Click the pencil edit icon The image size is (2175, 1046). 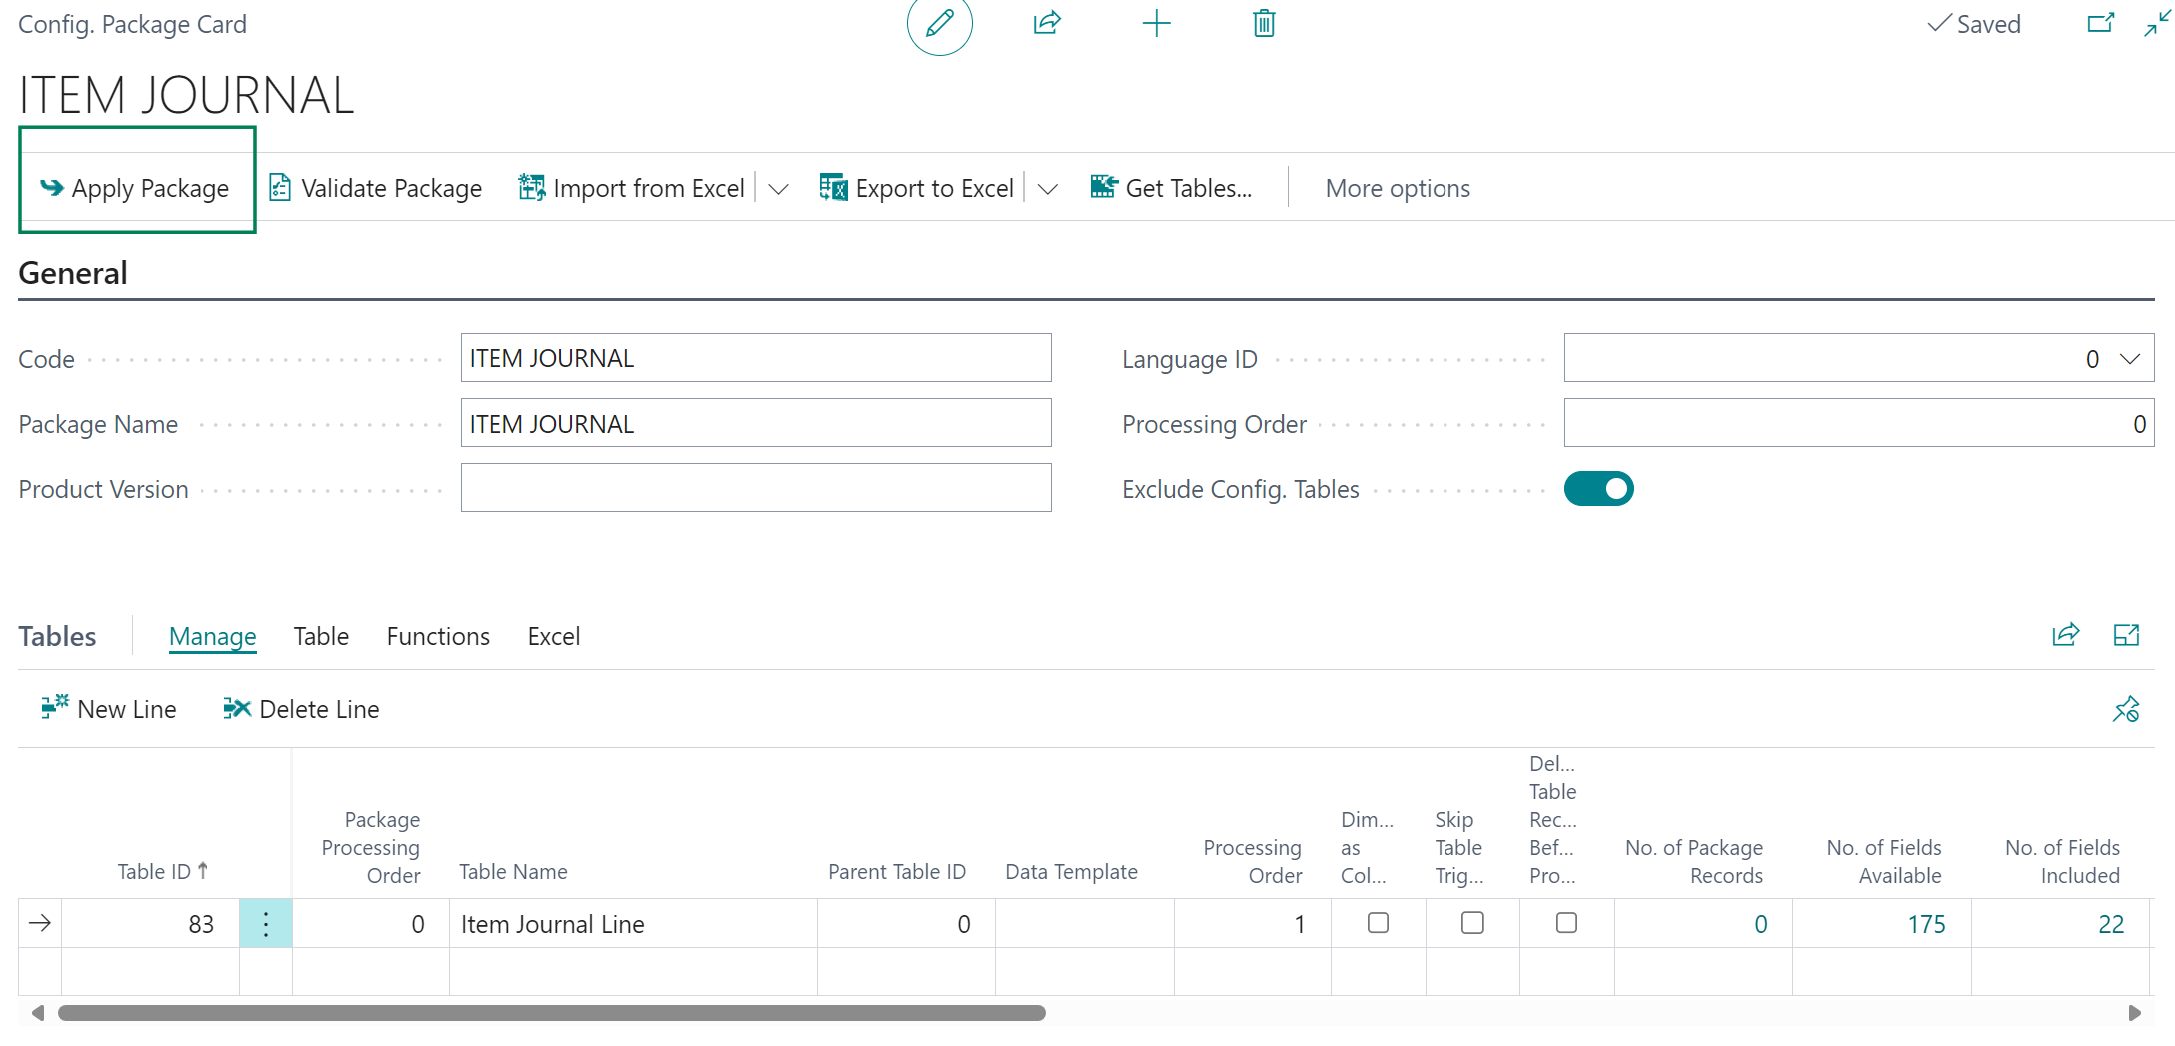(939, 23)
